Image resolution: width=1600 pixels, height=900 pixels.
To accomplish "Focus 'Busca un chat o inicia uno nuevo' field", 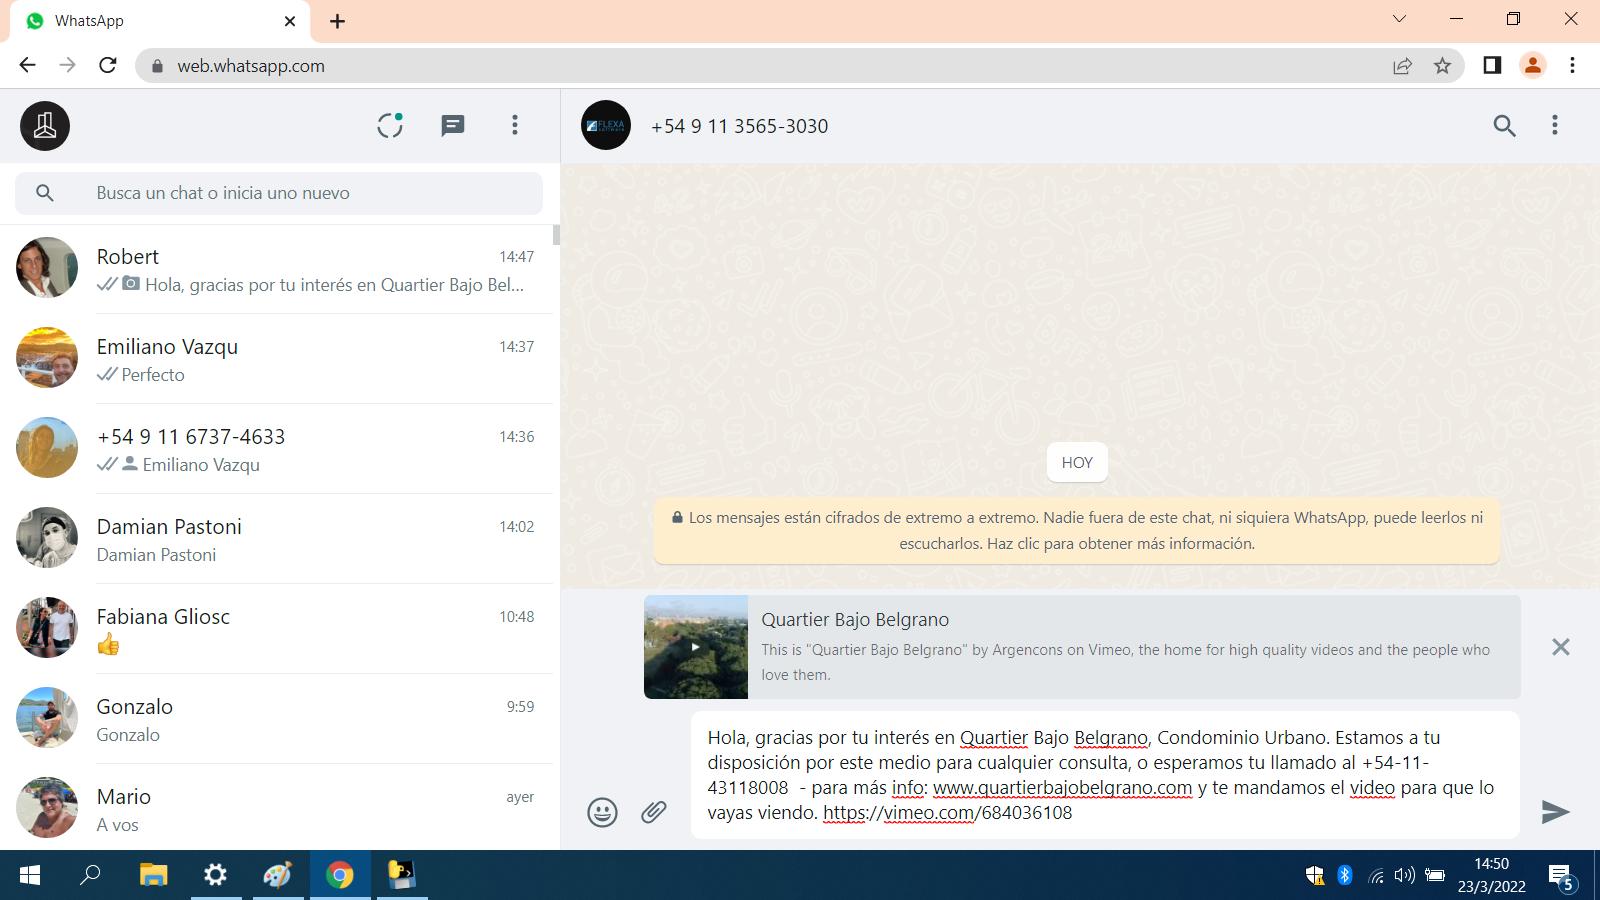I will (279, 193).
